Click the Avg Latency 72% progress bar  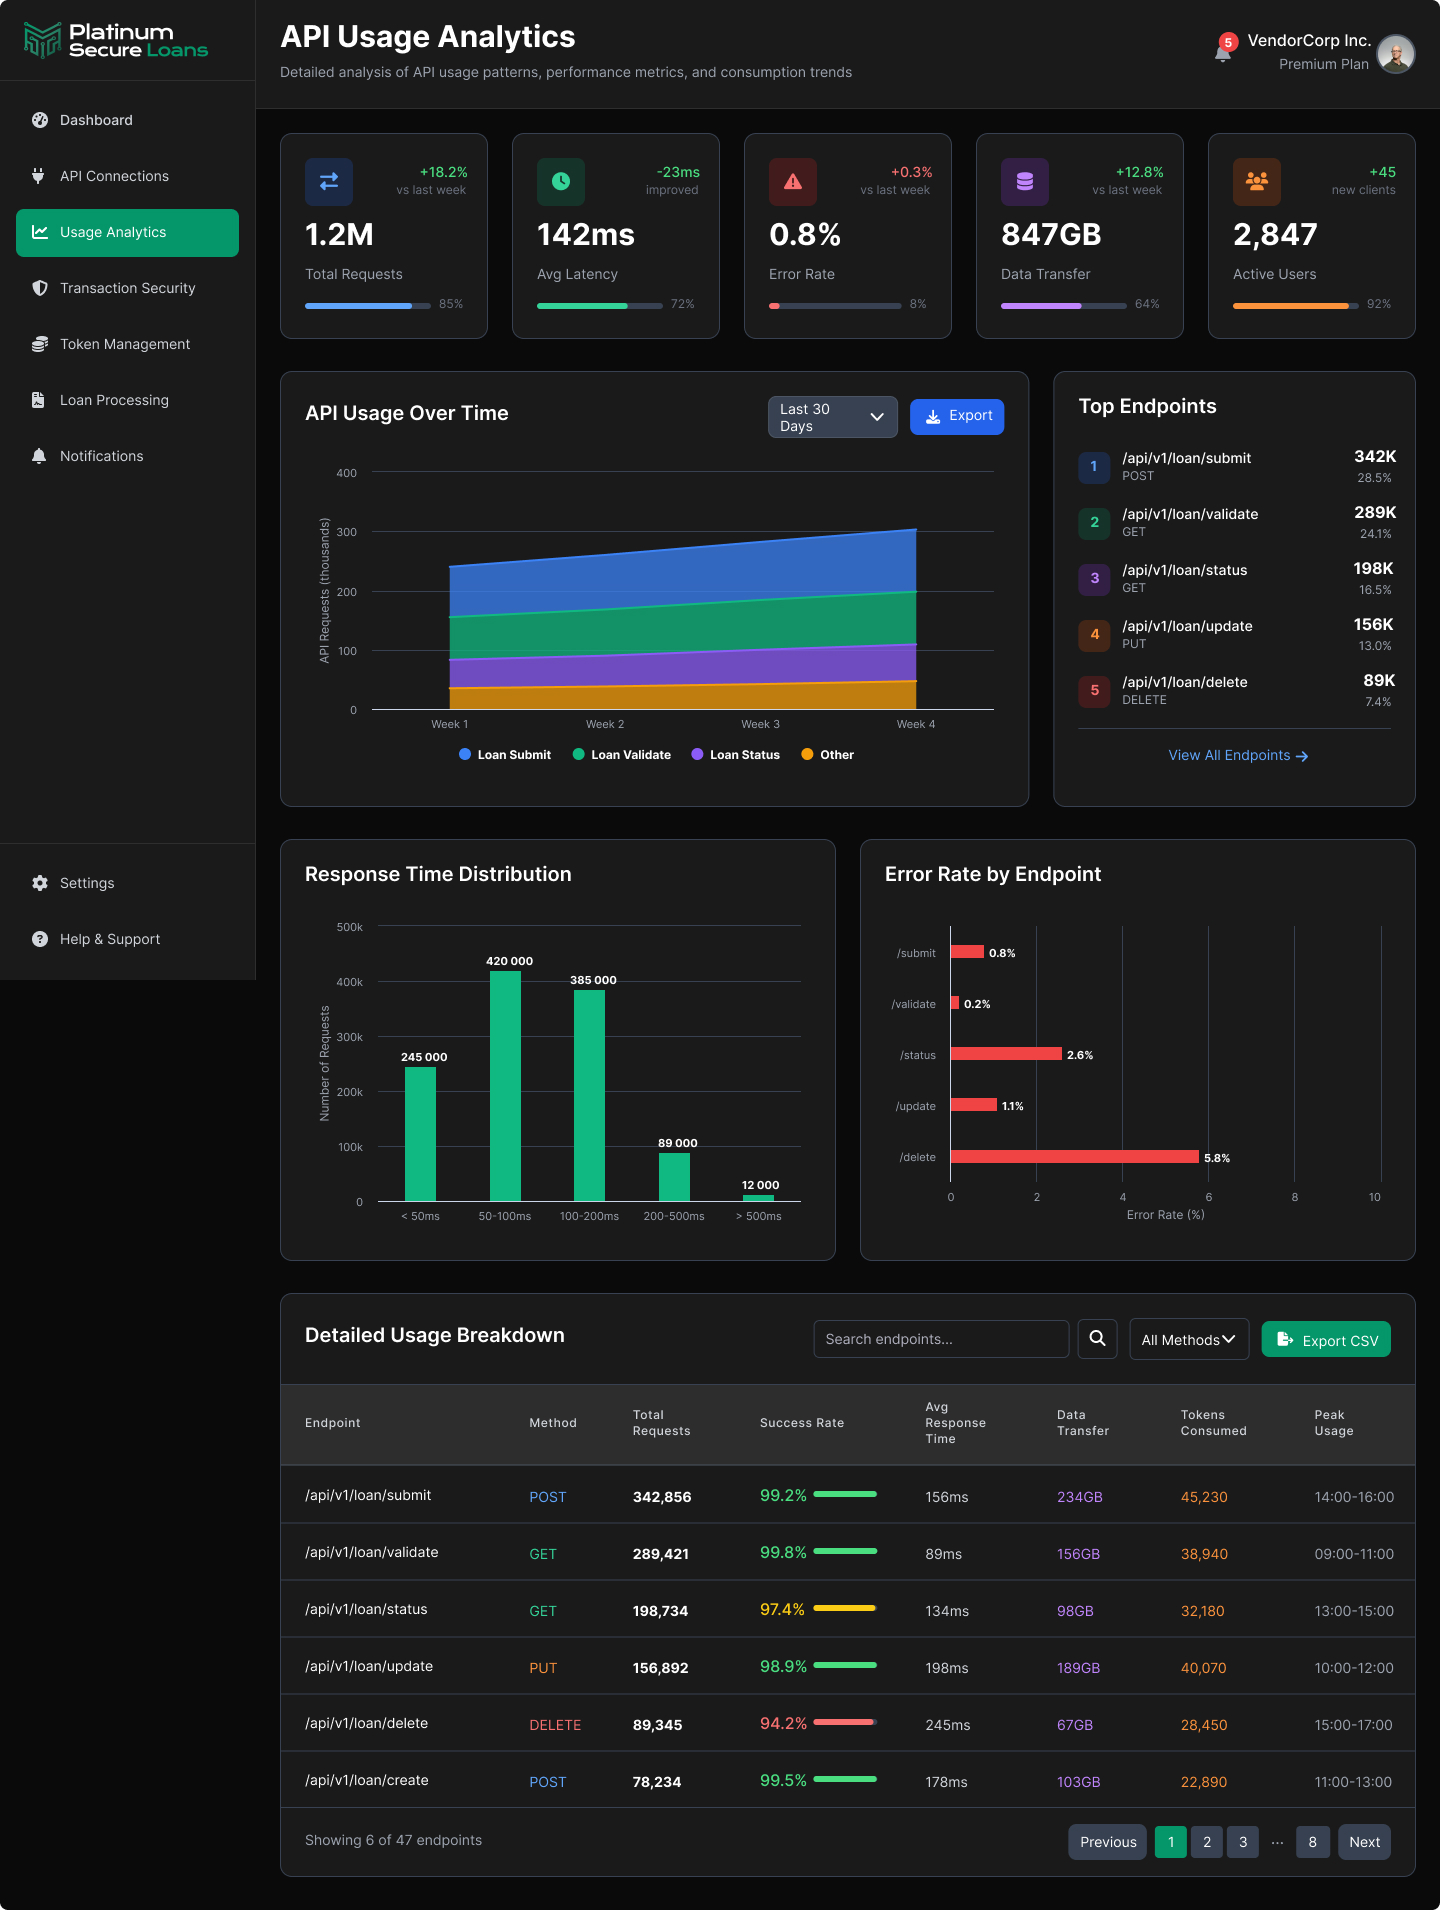[600, 306]
